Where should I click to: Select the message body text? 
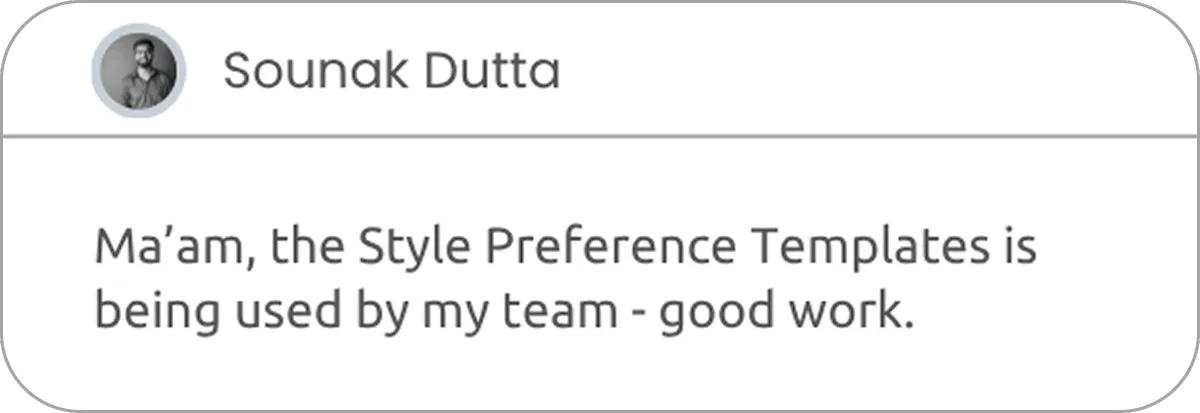tap(565, 281)
